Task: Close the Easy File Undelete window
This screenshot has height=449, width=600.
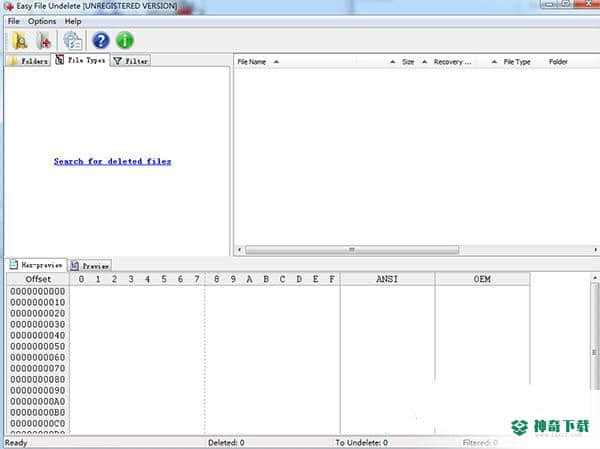Action: pyautogui.click(x=589, y=4)
